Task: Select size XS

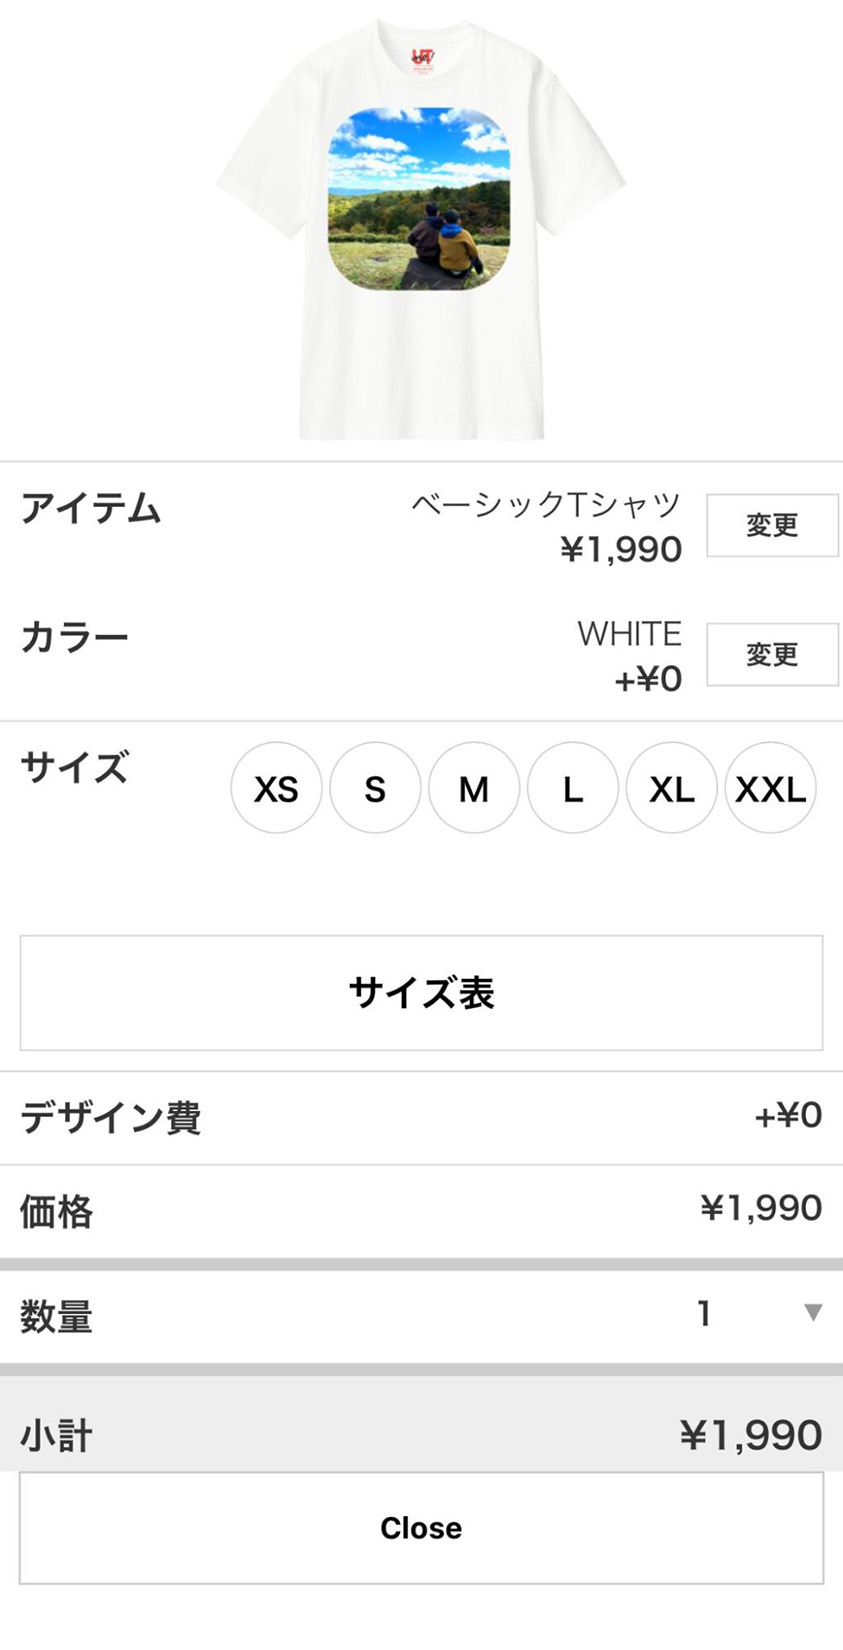Action: point(276,789)
